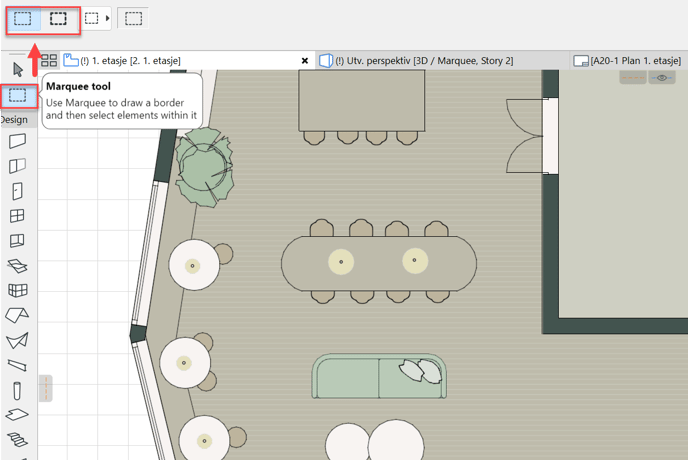Select the Marquee tool in the toolbox

[18, 95]
